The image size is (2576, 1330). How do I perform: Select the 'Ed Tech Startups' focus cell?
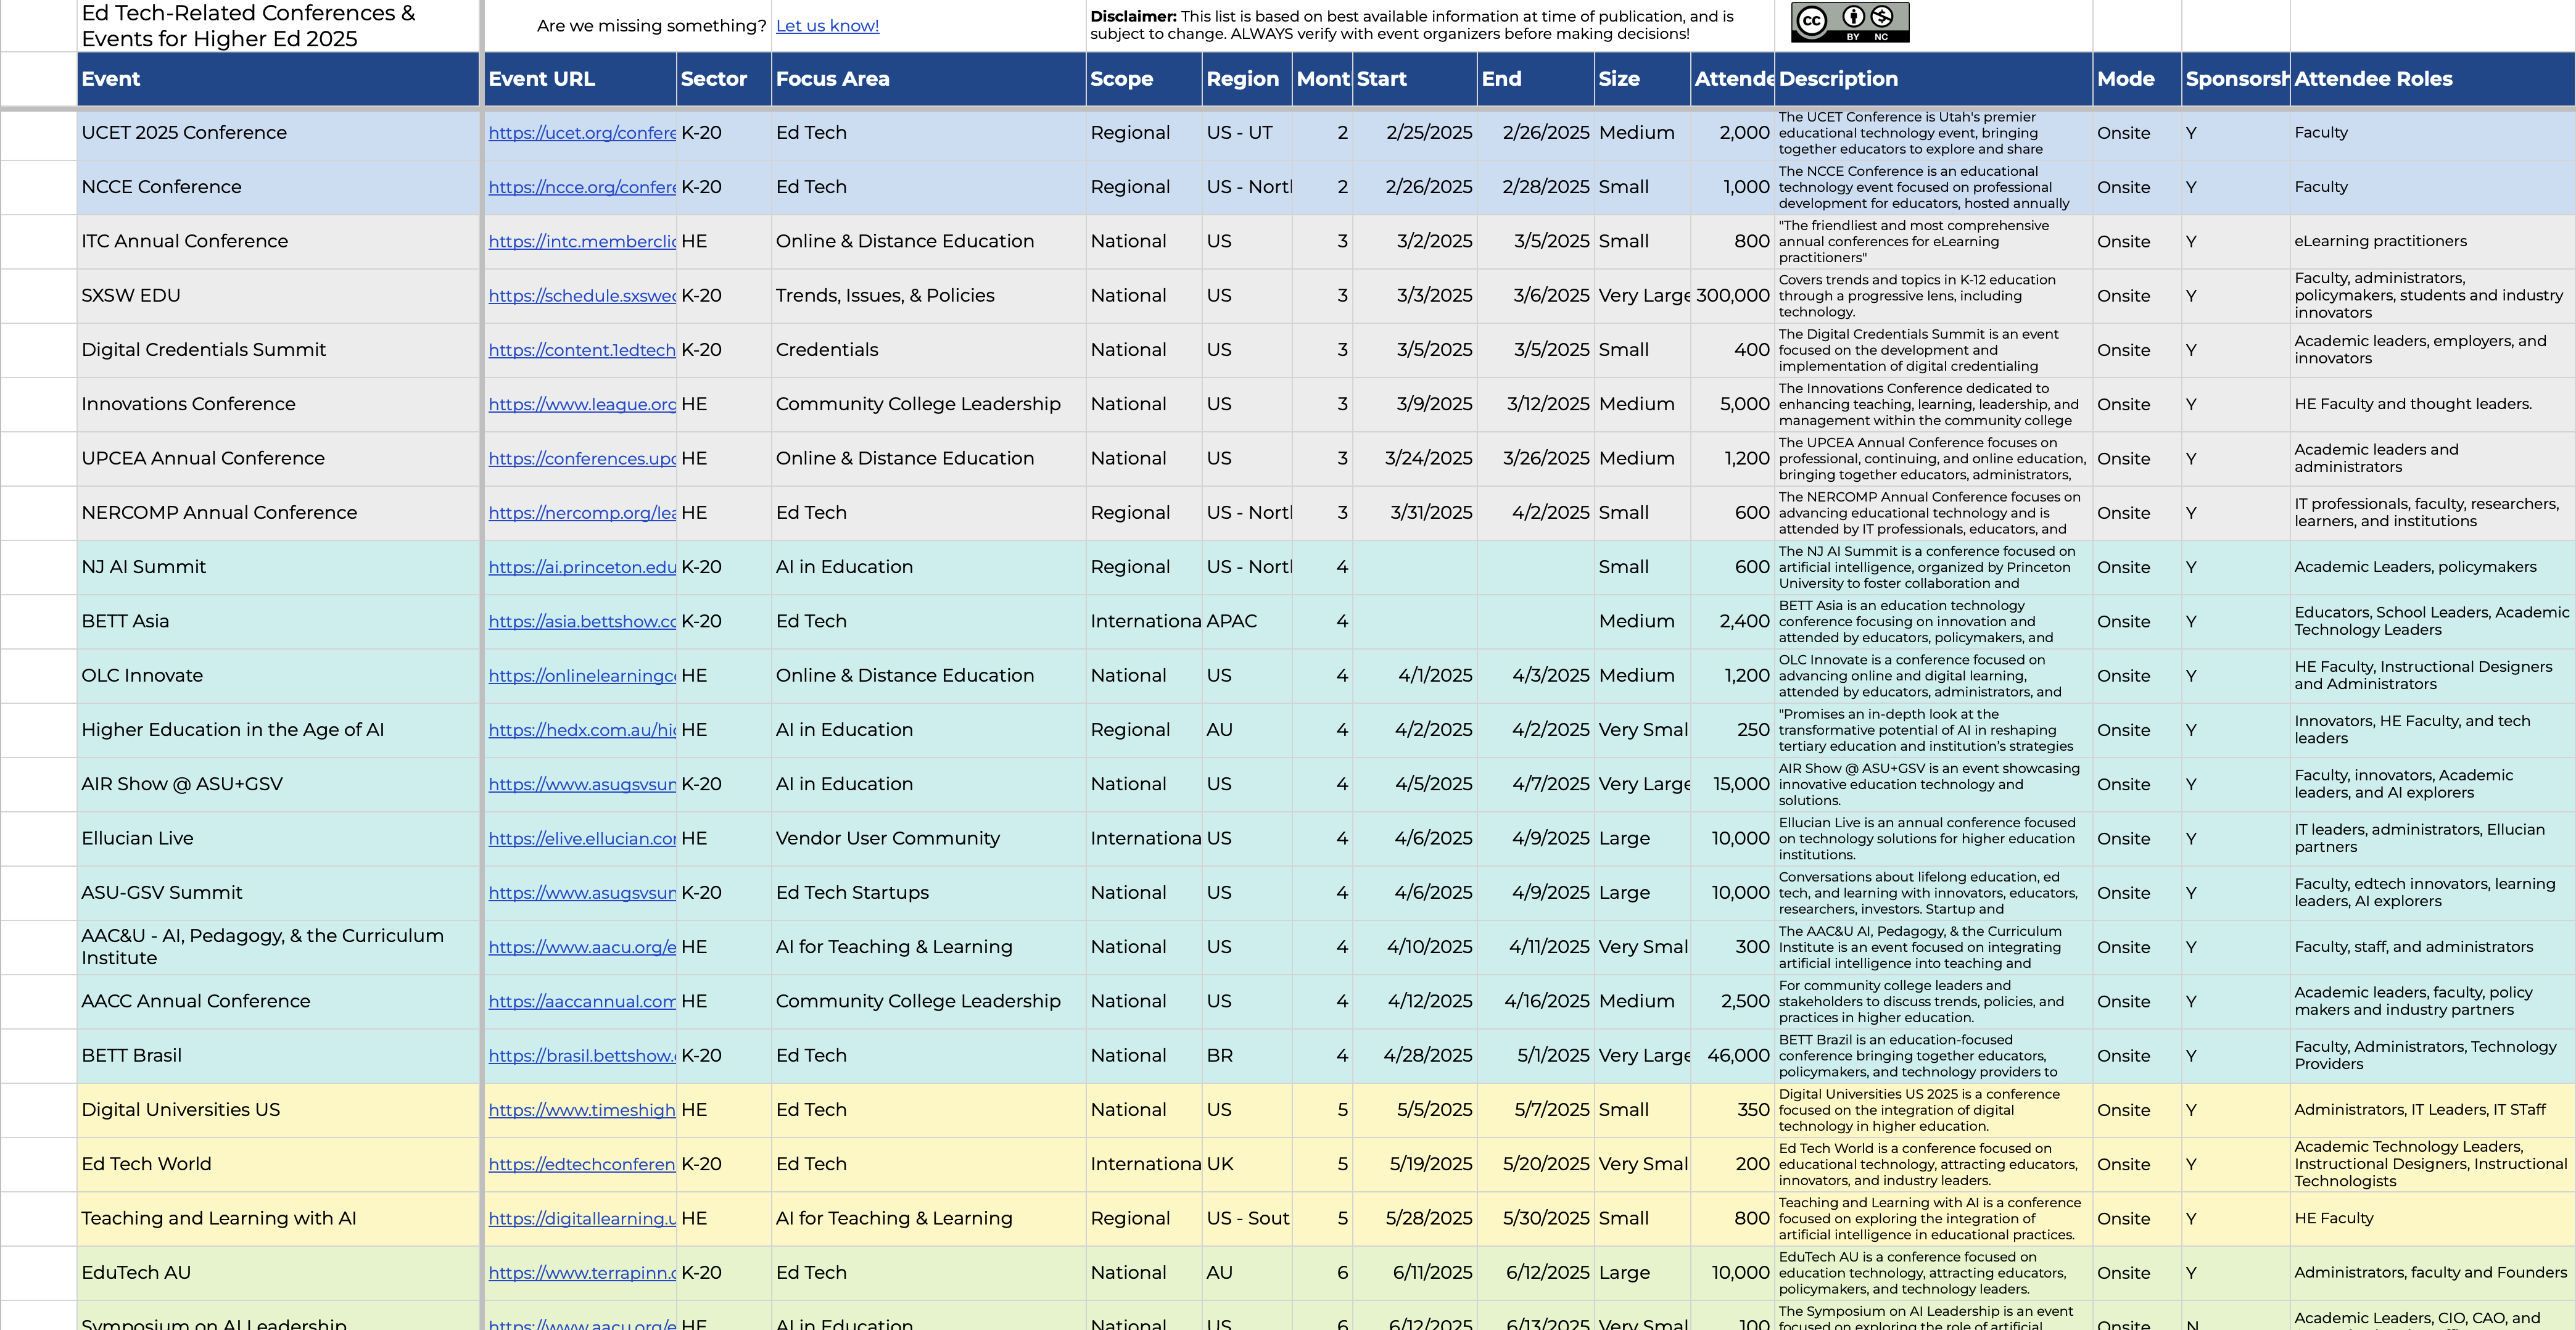click(929, 893)
